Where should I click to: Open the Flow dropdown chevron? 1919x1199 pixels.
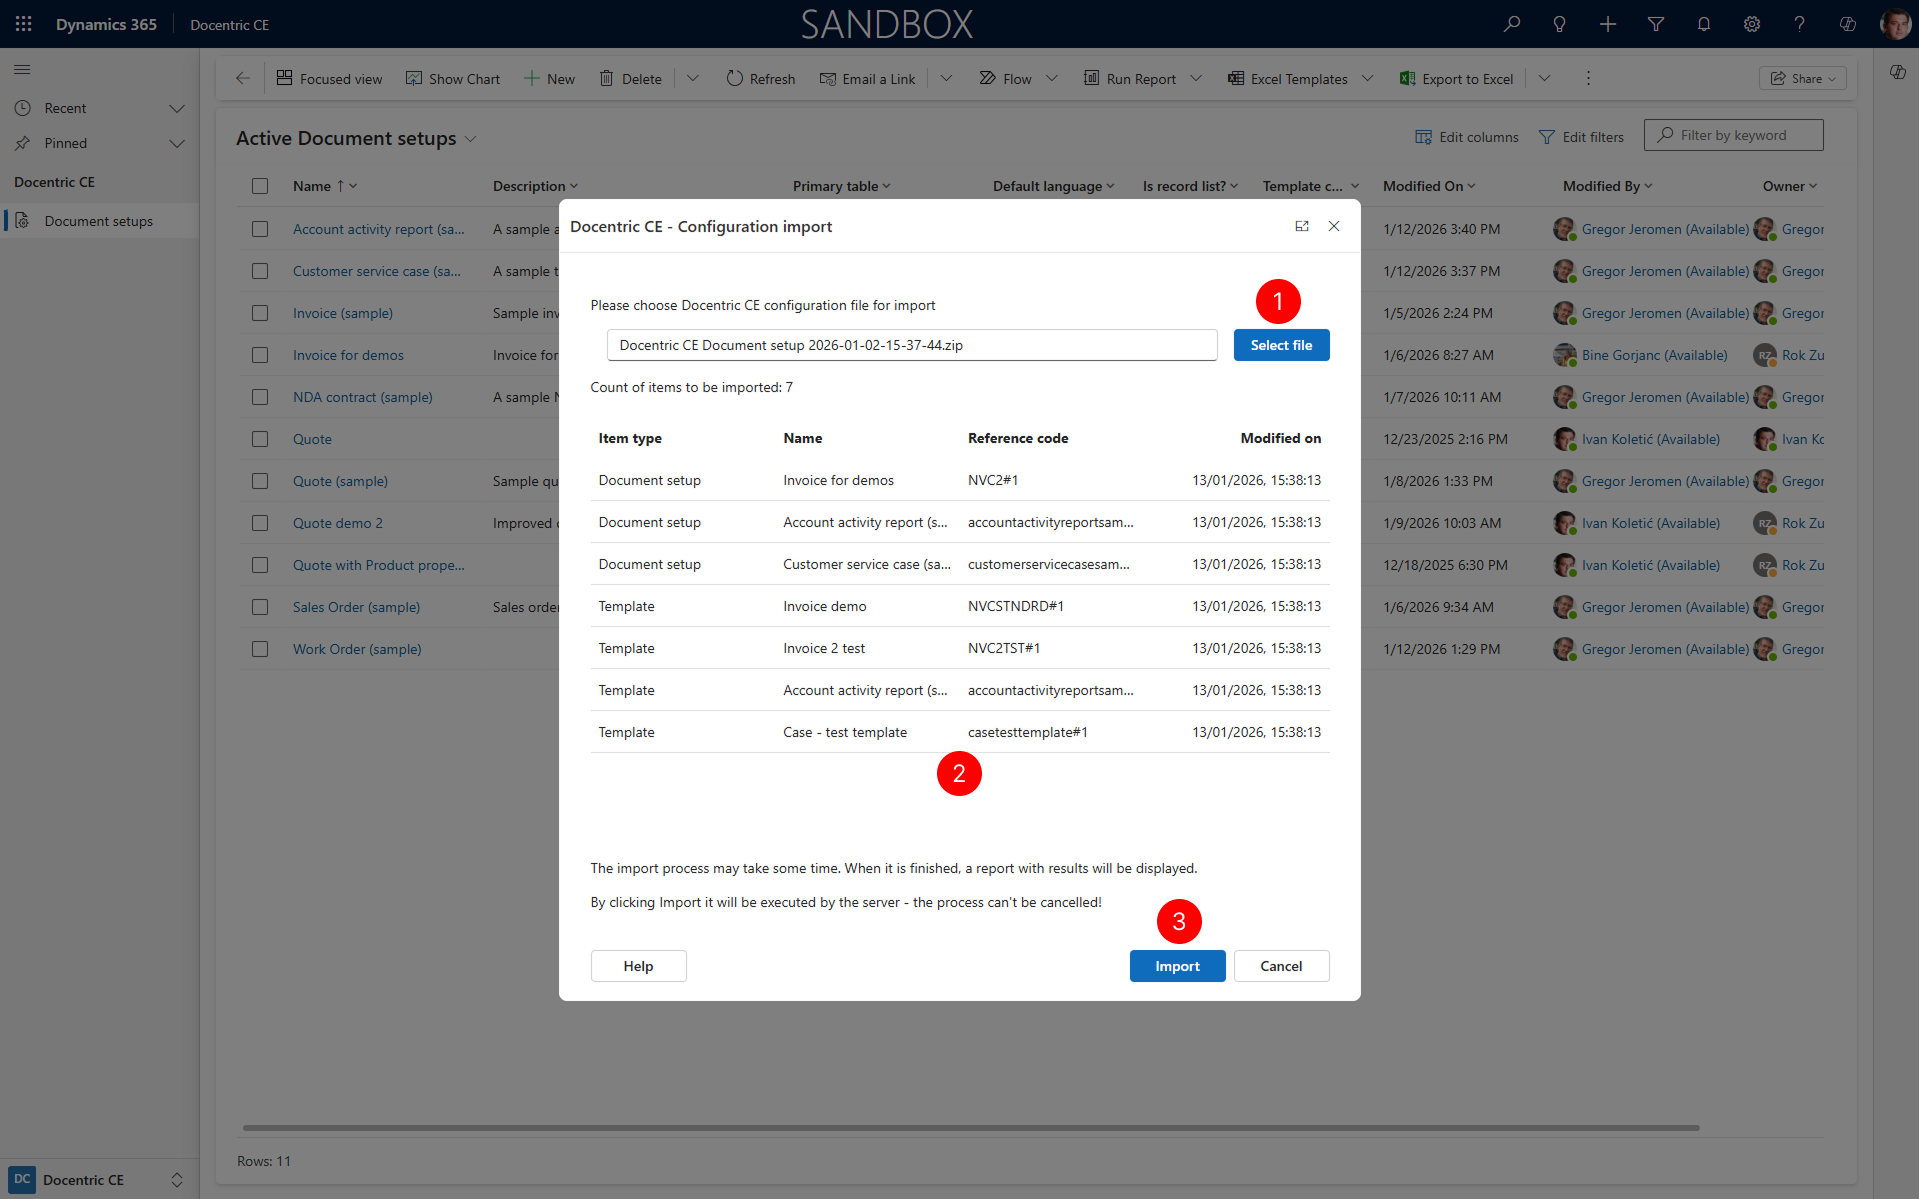pos(1052,78)
